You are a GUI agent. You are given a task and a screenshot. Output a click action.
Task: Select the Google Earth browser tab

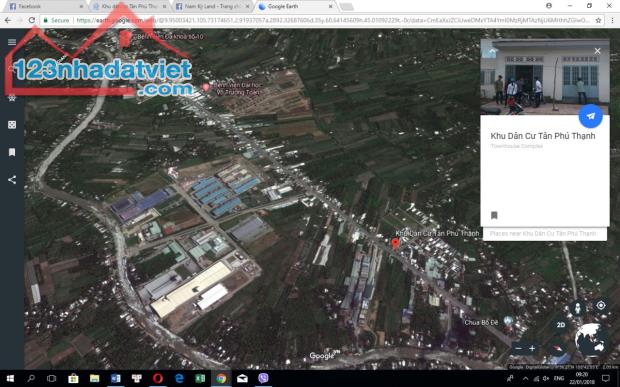295,6
